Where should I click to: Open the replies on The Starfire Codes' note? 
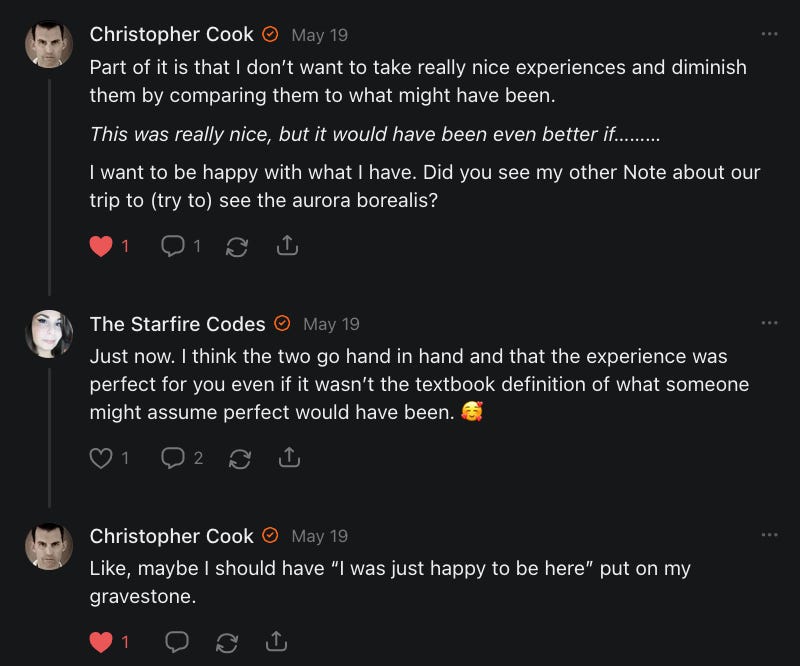[x=173, y=458]
